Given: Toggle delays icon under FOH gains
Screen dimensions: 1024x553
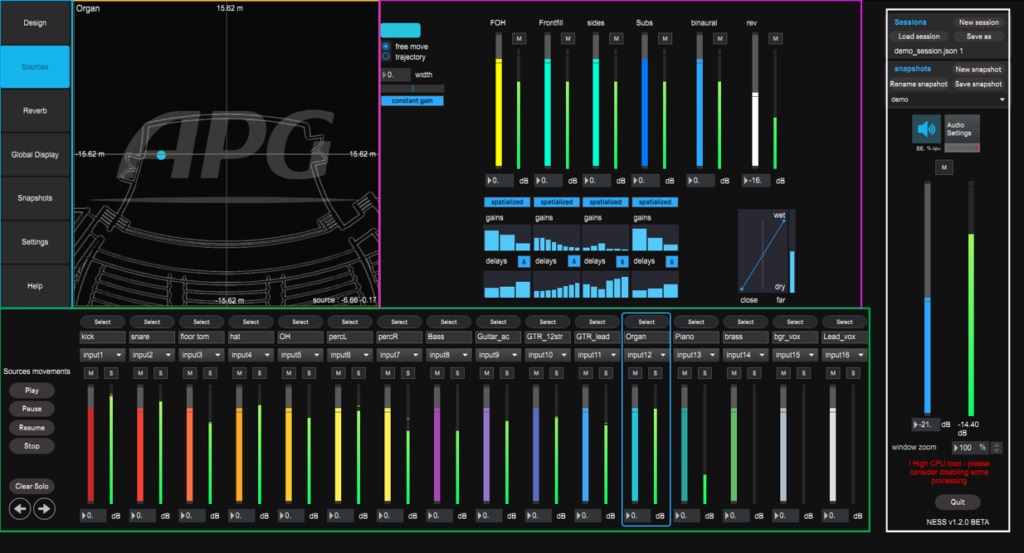Looking at the screenshot, I should click(x=524, y=261).
